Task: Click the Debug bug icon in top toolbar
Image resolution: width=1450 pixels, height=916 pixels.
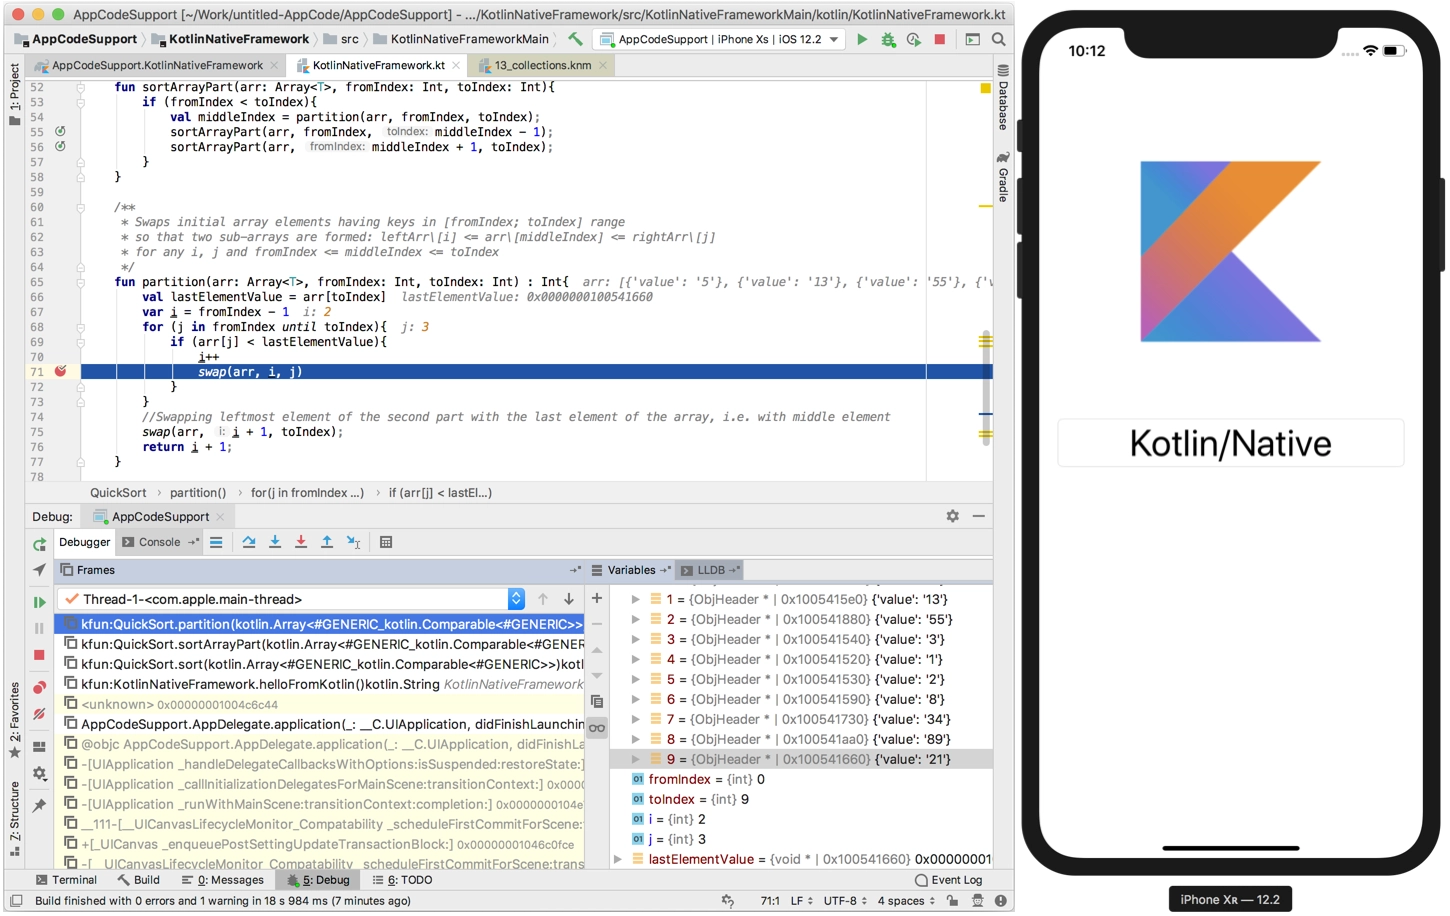Action: pyautogui.click(x=888, y=39)
